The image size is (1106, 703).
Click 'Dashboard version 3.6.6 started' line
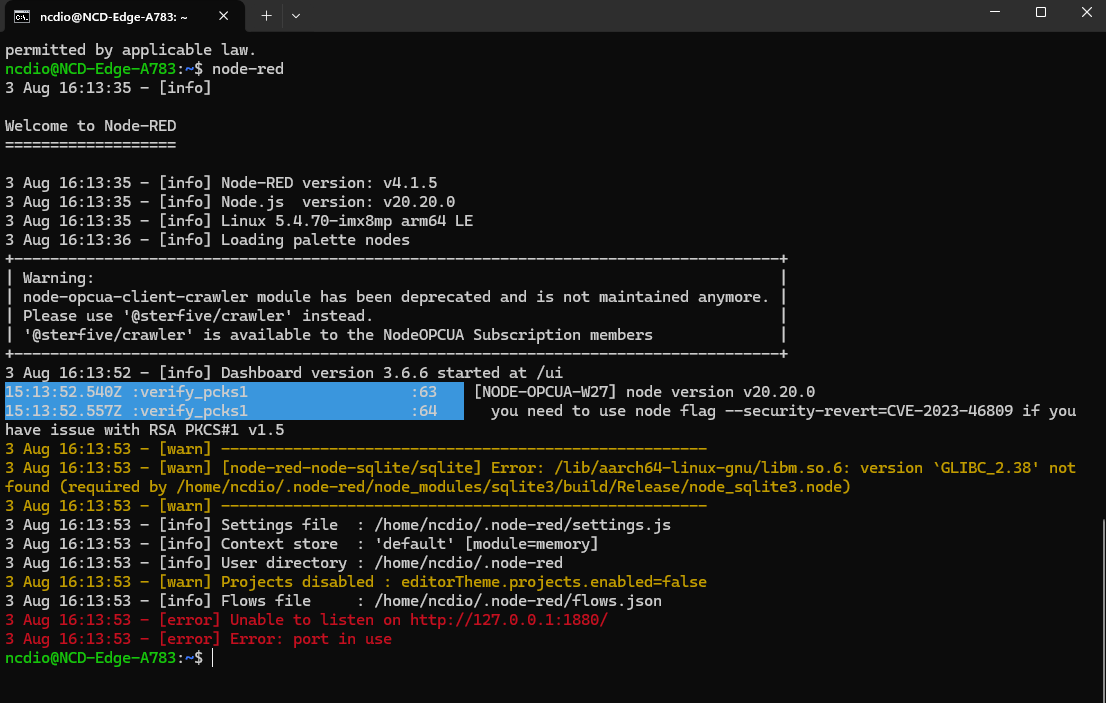click(284, 373)
